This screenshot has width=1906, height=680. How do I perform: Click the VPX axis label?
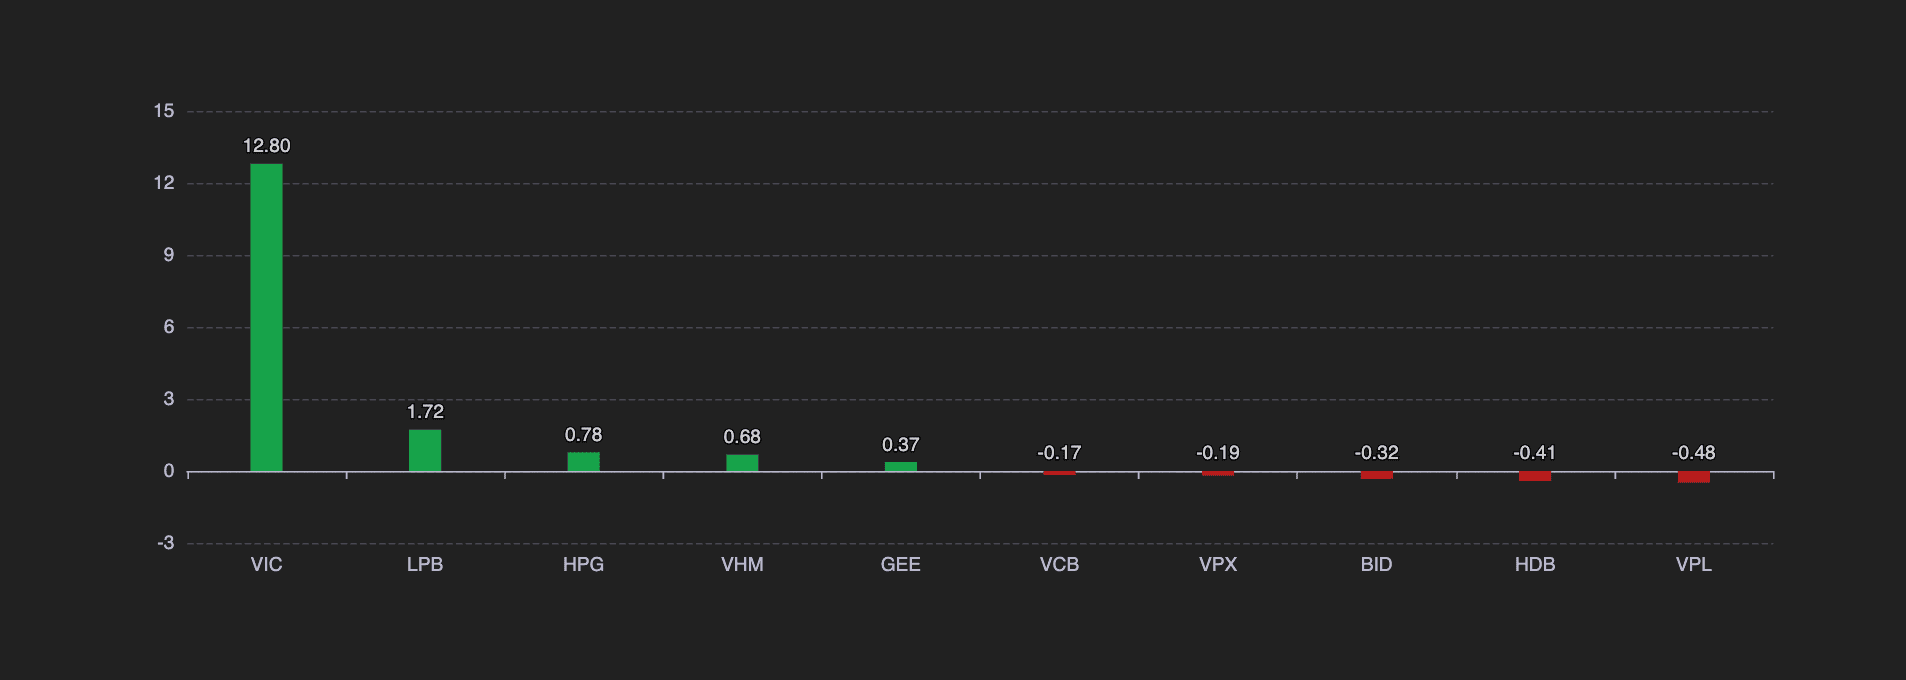coord(1218,565)
